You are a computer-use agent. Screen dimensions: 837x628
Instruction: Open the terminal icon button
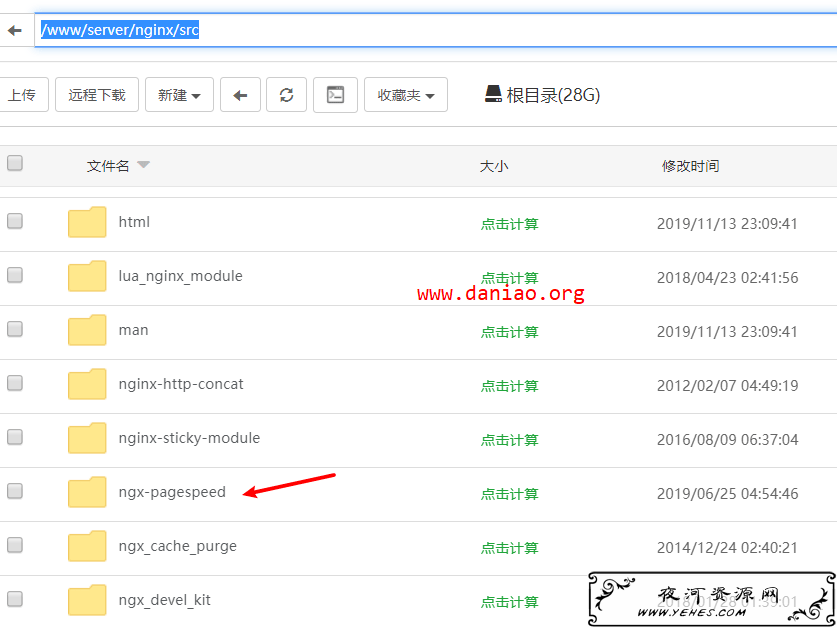click(x=335, y=95)
